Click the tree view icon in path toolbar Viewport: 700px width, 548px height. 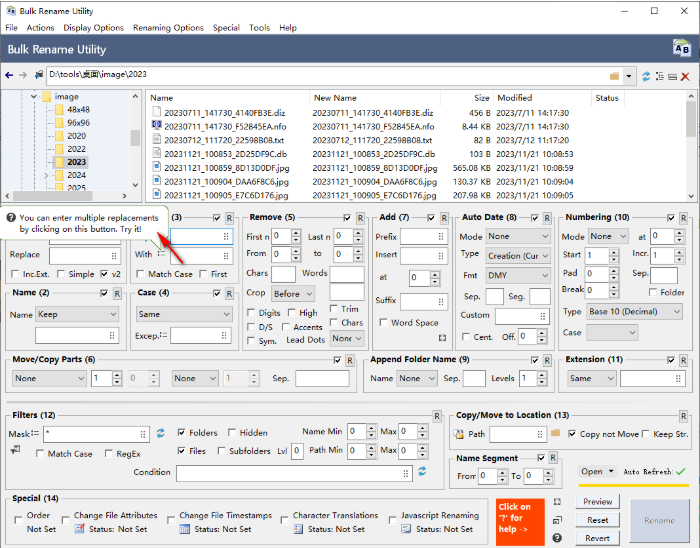(x=660, y=76)
